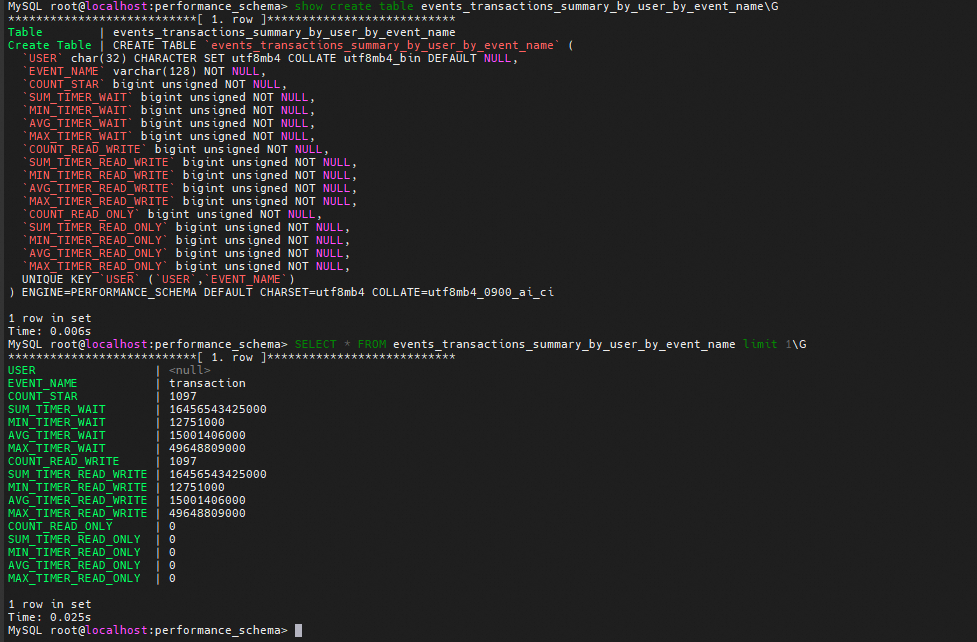Click the `AVG_TIMER_WAIT` column definition
This screenshot has height=642, width=977.
coord(168,123)
